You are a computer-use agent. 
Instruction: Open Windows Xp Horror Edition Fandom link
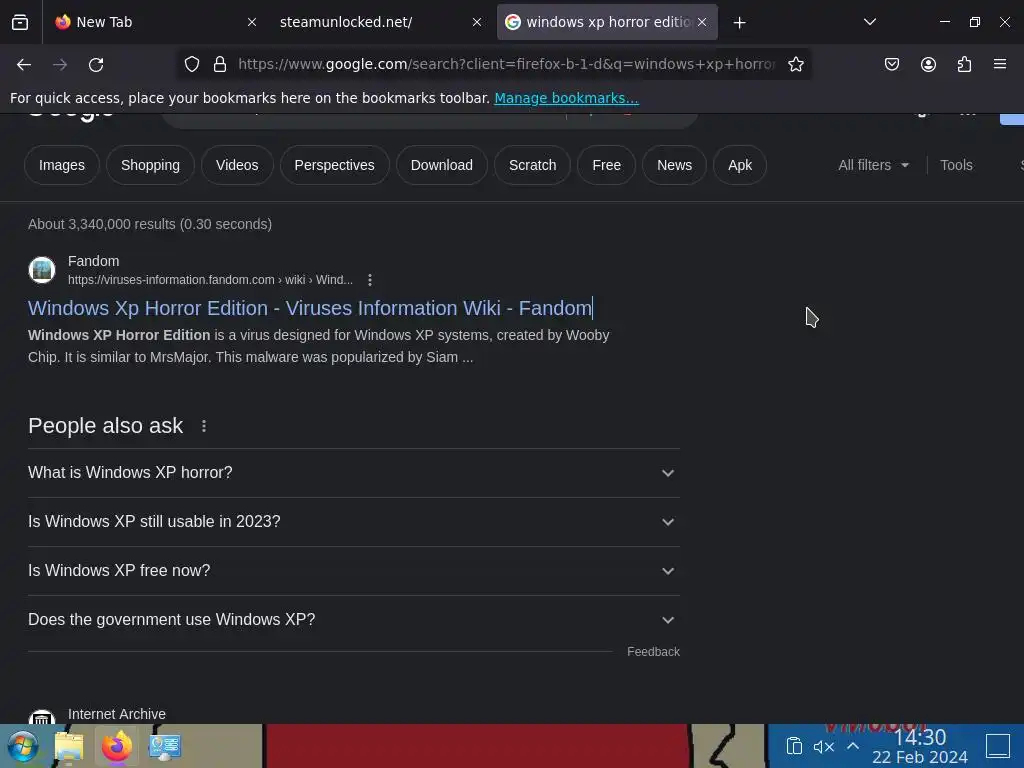click(310, 308)
